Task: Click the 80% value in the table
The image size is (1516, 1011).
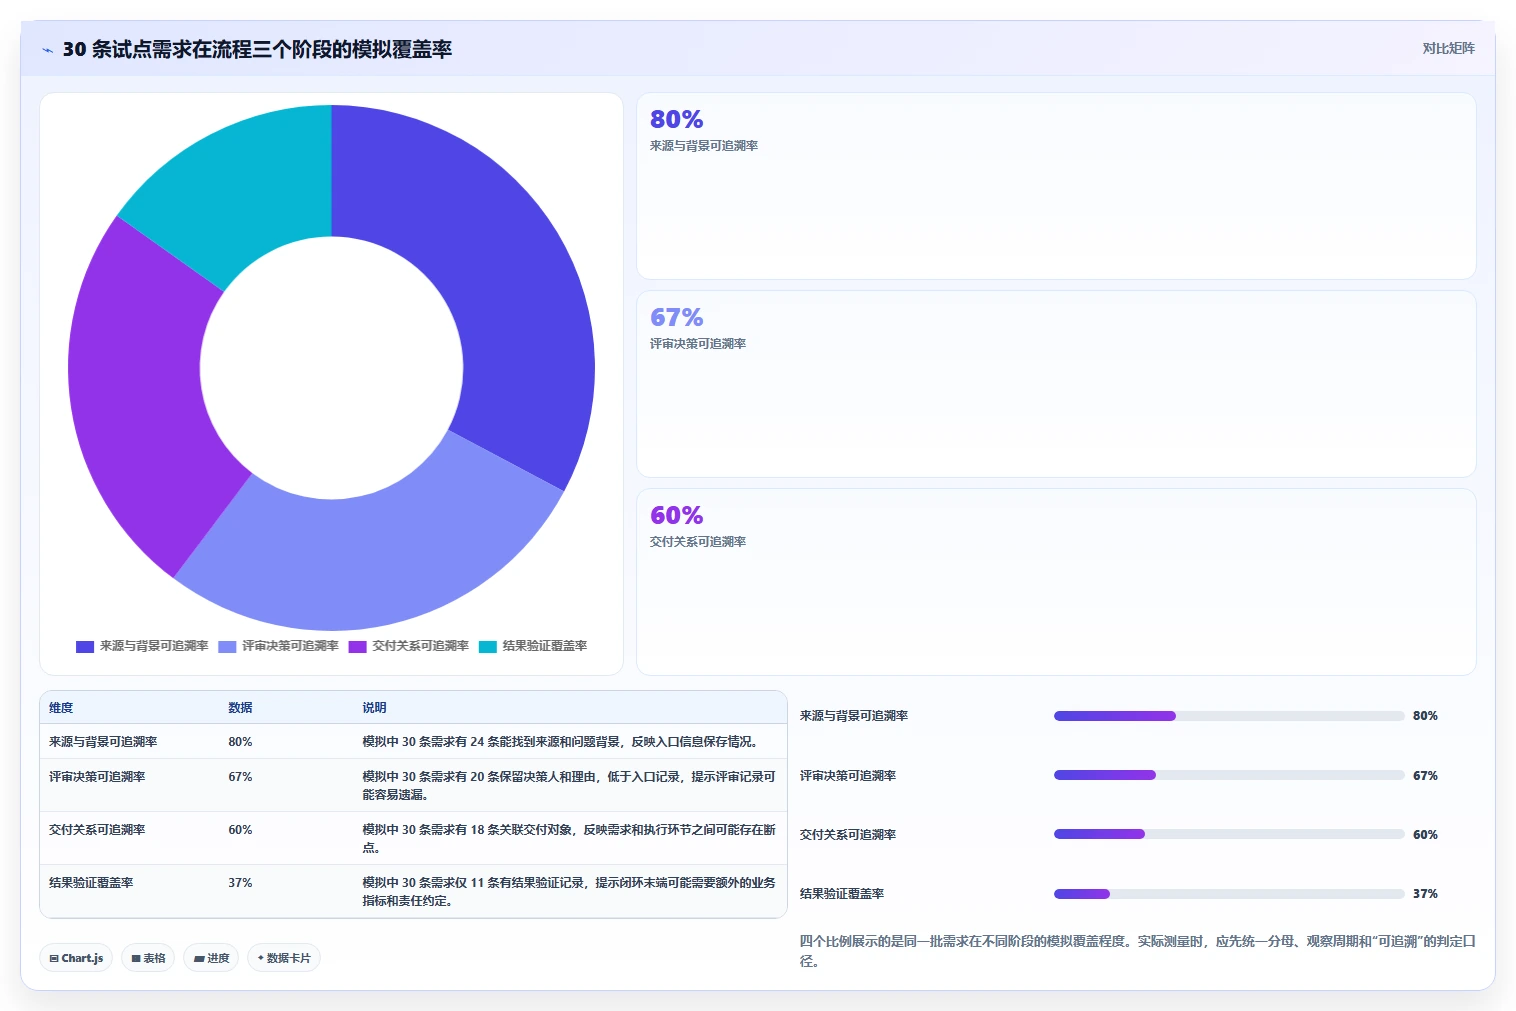Action: point(240,742)
